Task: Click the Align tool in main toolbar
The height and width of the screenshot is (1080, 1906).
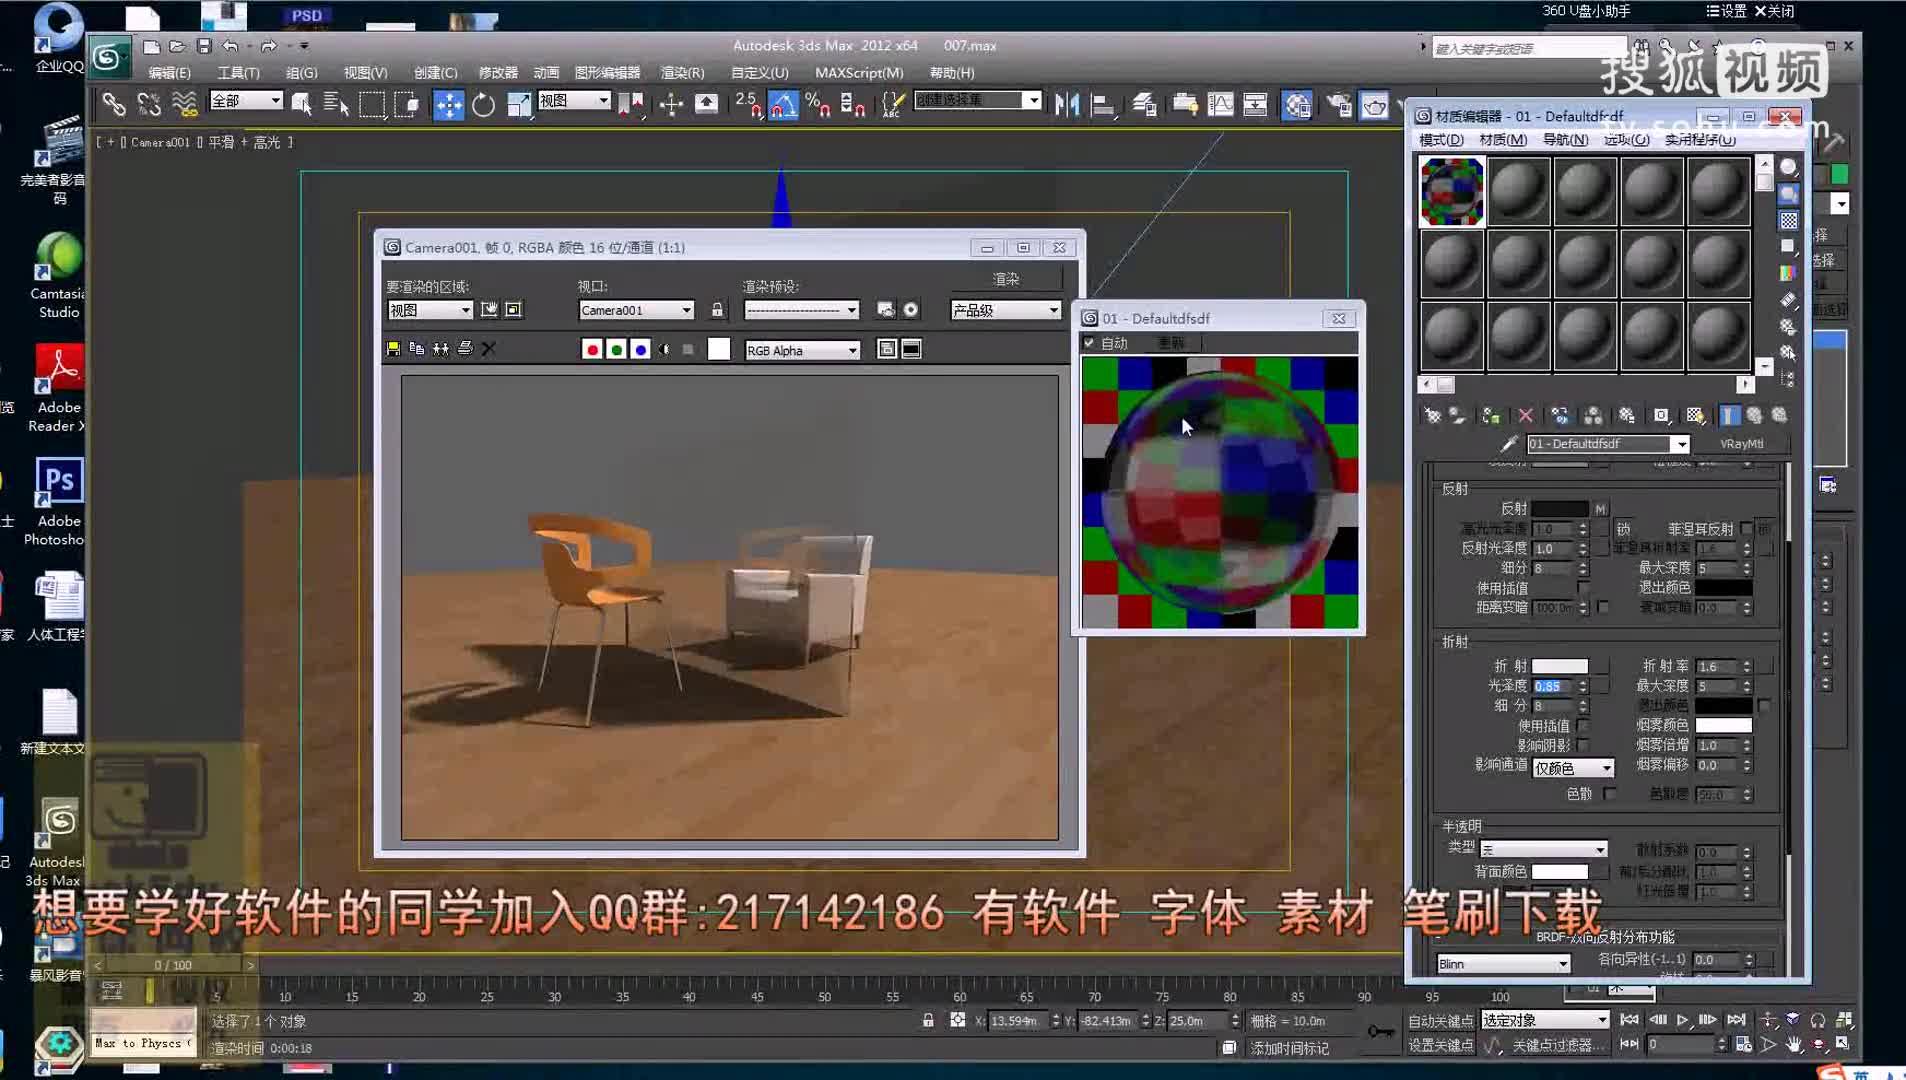Action: 1102,104
